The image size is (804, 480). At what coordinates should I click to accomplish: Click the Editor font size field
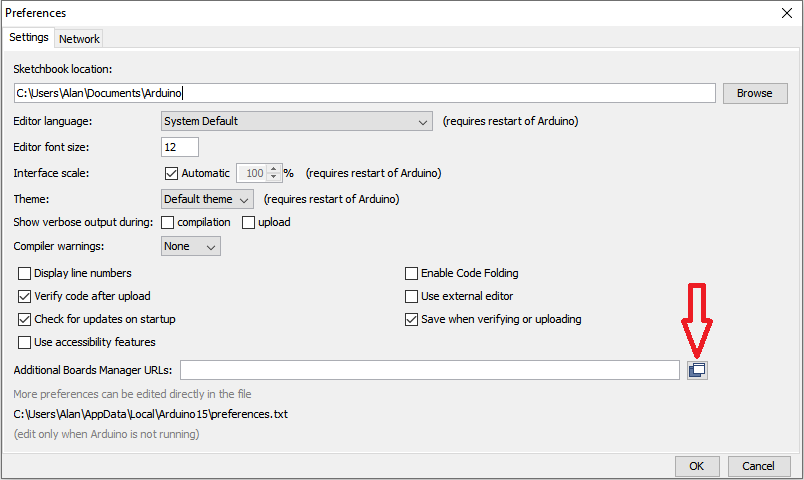click(x=179, y=147)
